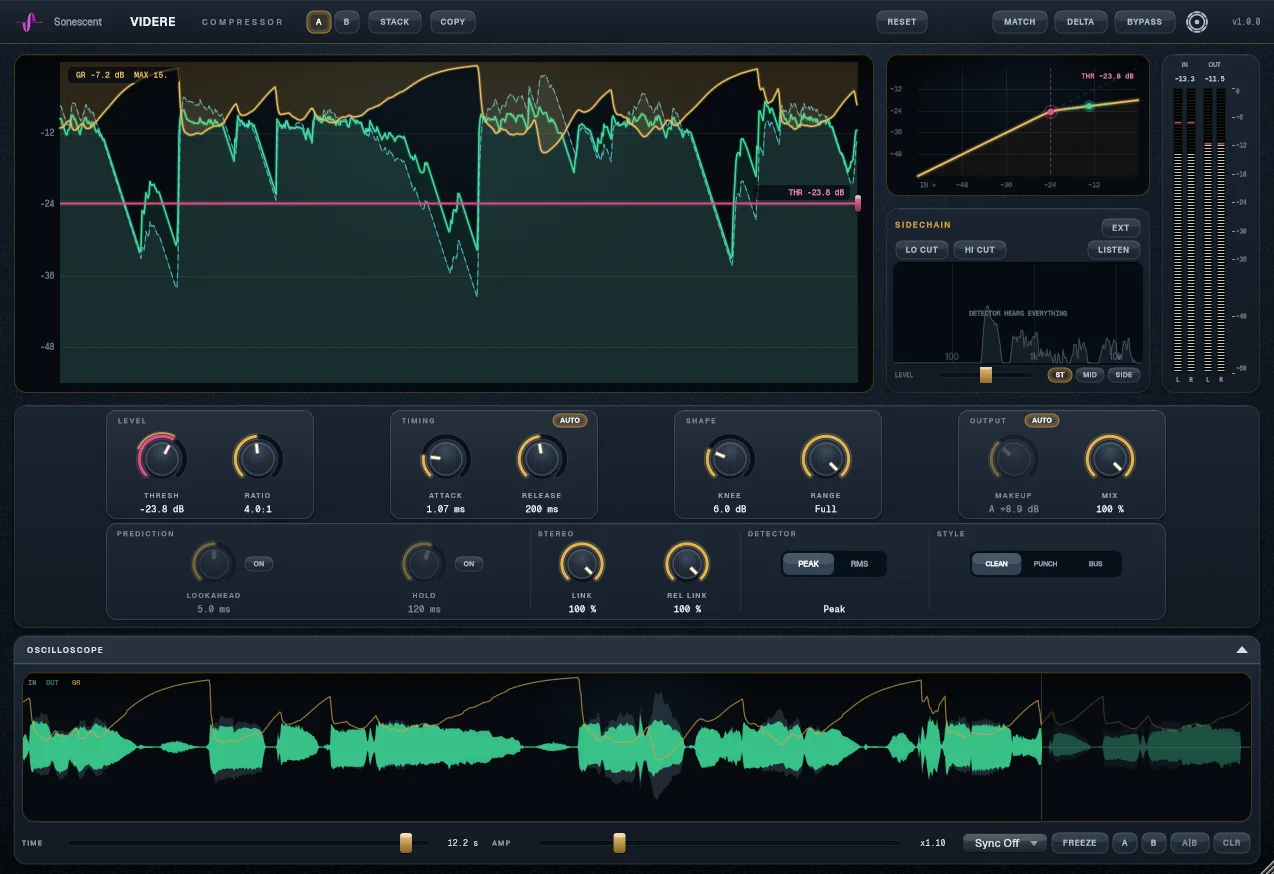Select SIDE sidechain channel mode
The width and height of the screenshot is (1274, 874).
1124,375
